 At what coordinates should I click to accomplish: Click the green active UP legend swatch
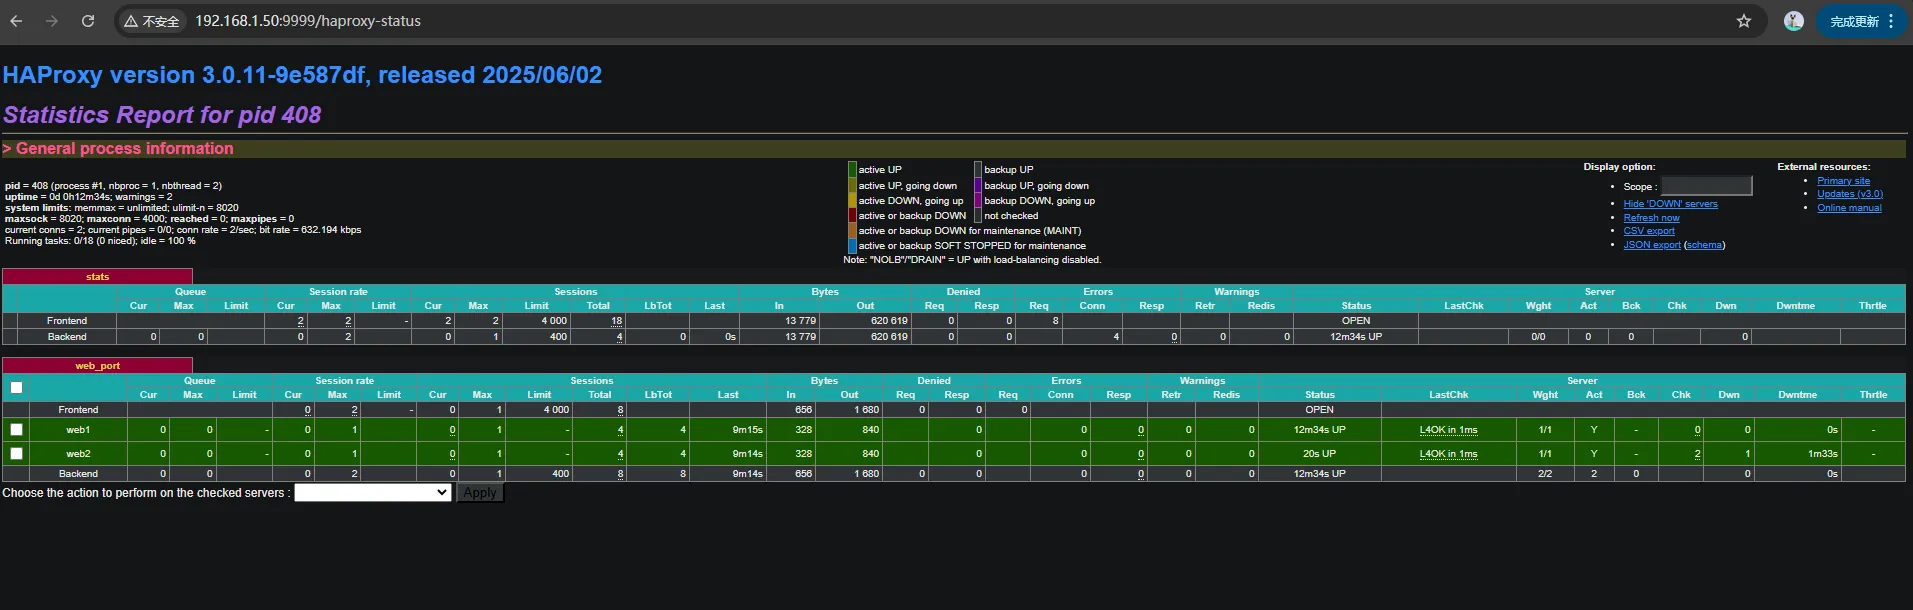tap(852, 170)
